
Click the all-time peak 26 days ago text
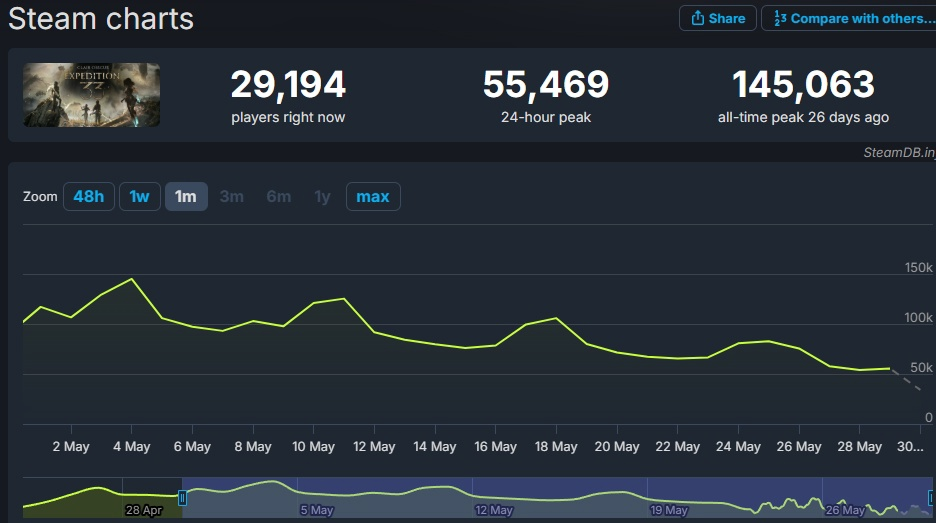803,117
